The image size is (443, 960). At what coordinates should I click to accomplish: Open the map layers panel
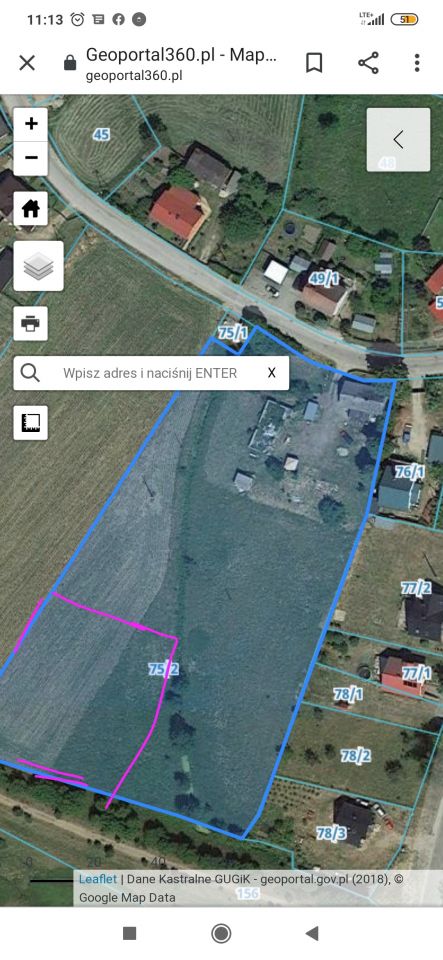click(39, 266)
